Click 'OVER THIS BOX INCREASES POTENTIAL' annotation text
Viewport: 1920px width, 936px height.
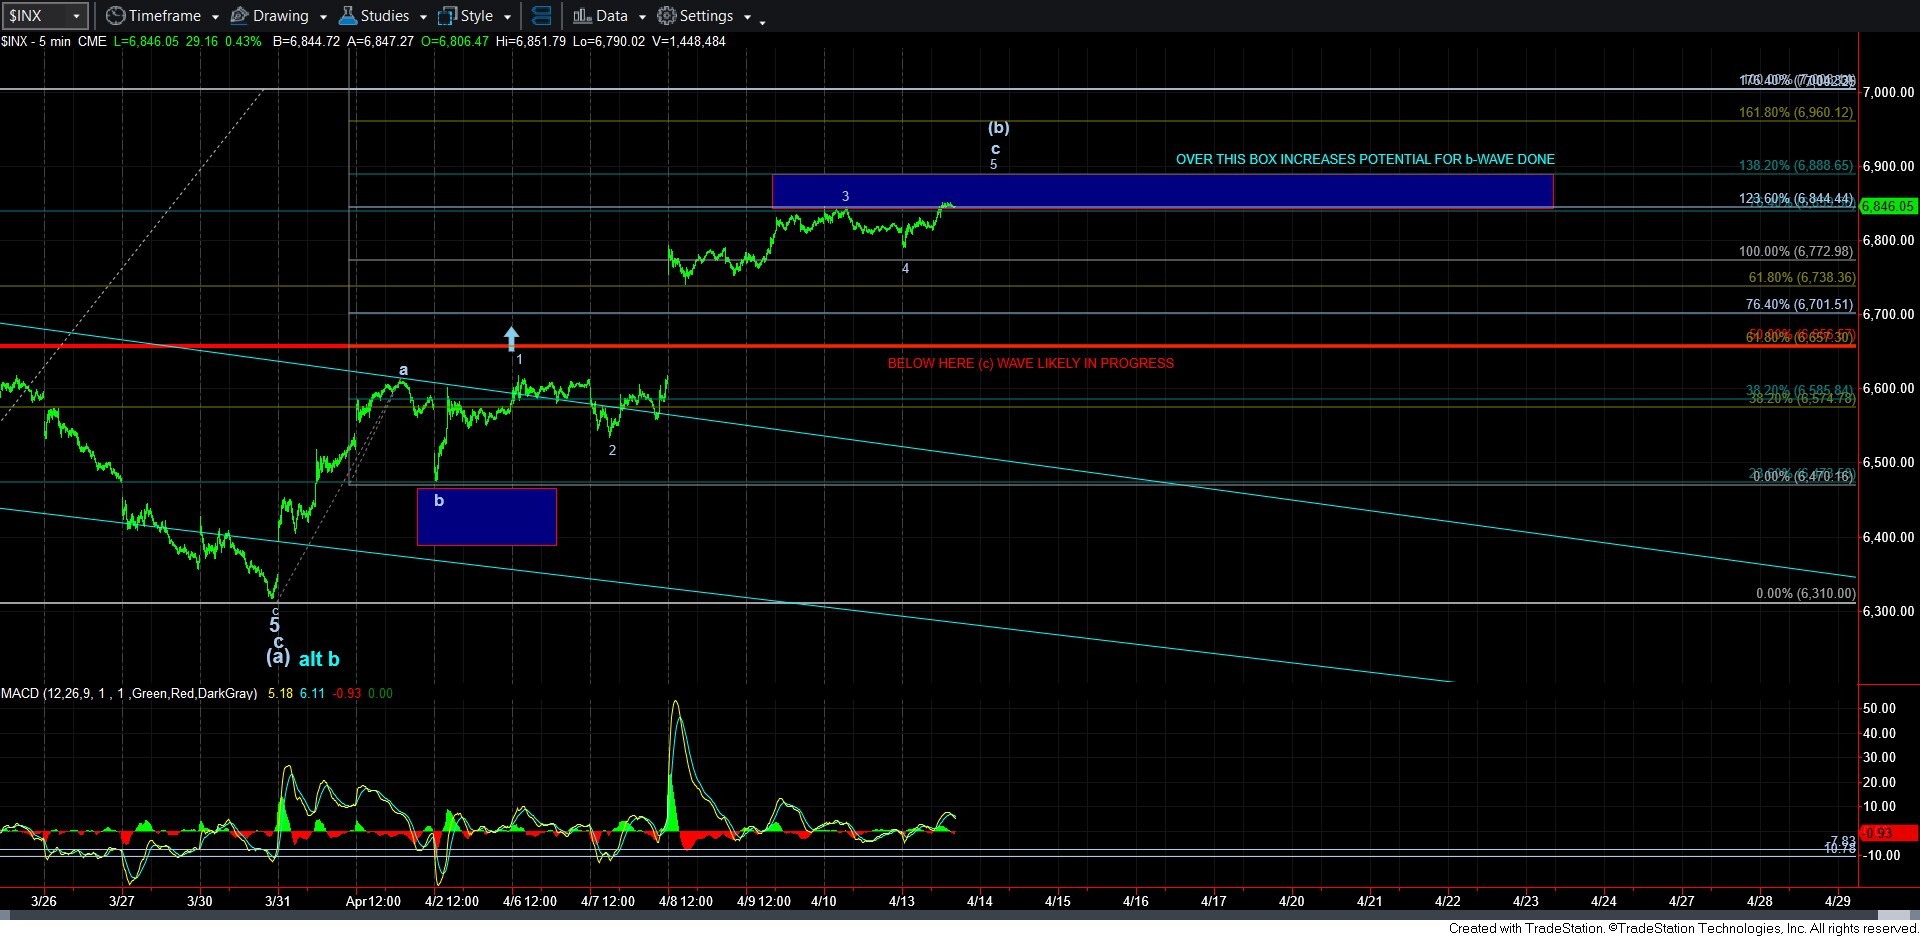[x=1364, y=159]
